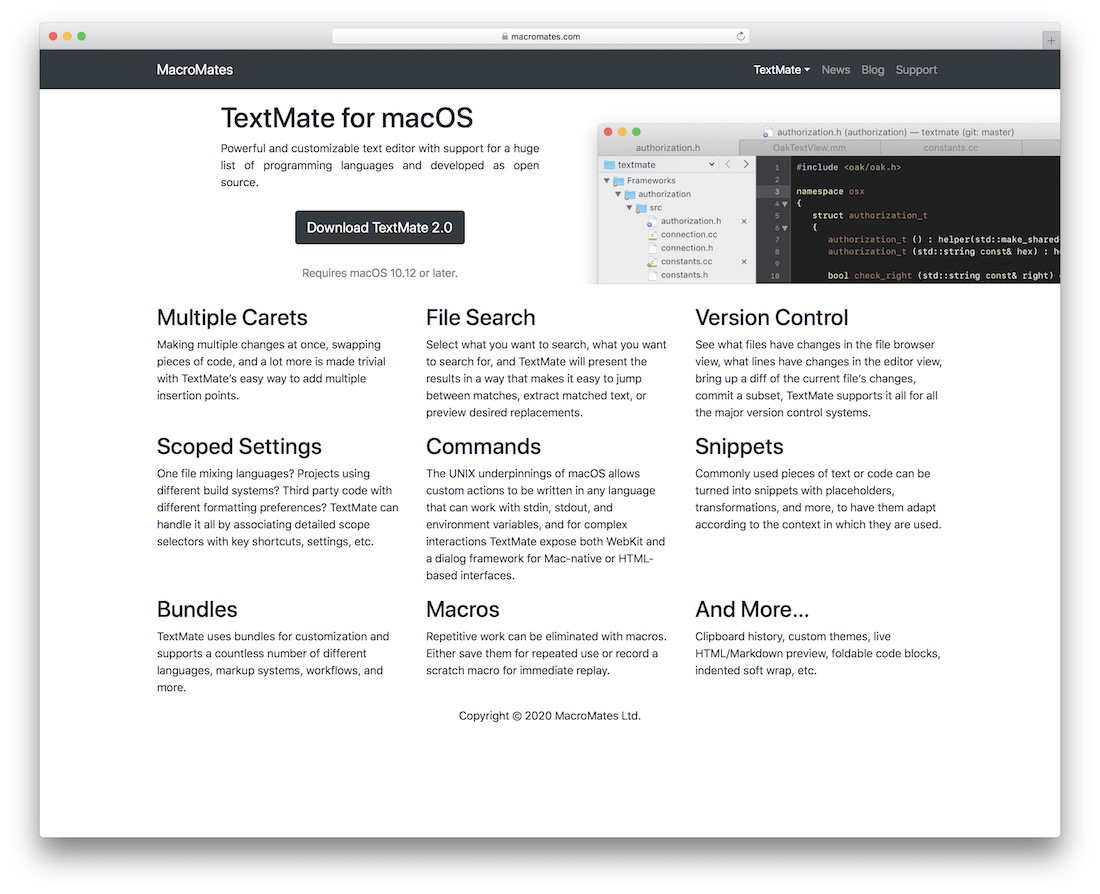Open the News page from the navbar

coord(836,69)
